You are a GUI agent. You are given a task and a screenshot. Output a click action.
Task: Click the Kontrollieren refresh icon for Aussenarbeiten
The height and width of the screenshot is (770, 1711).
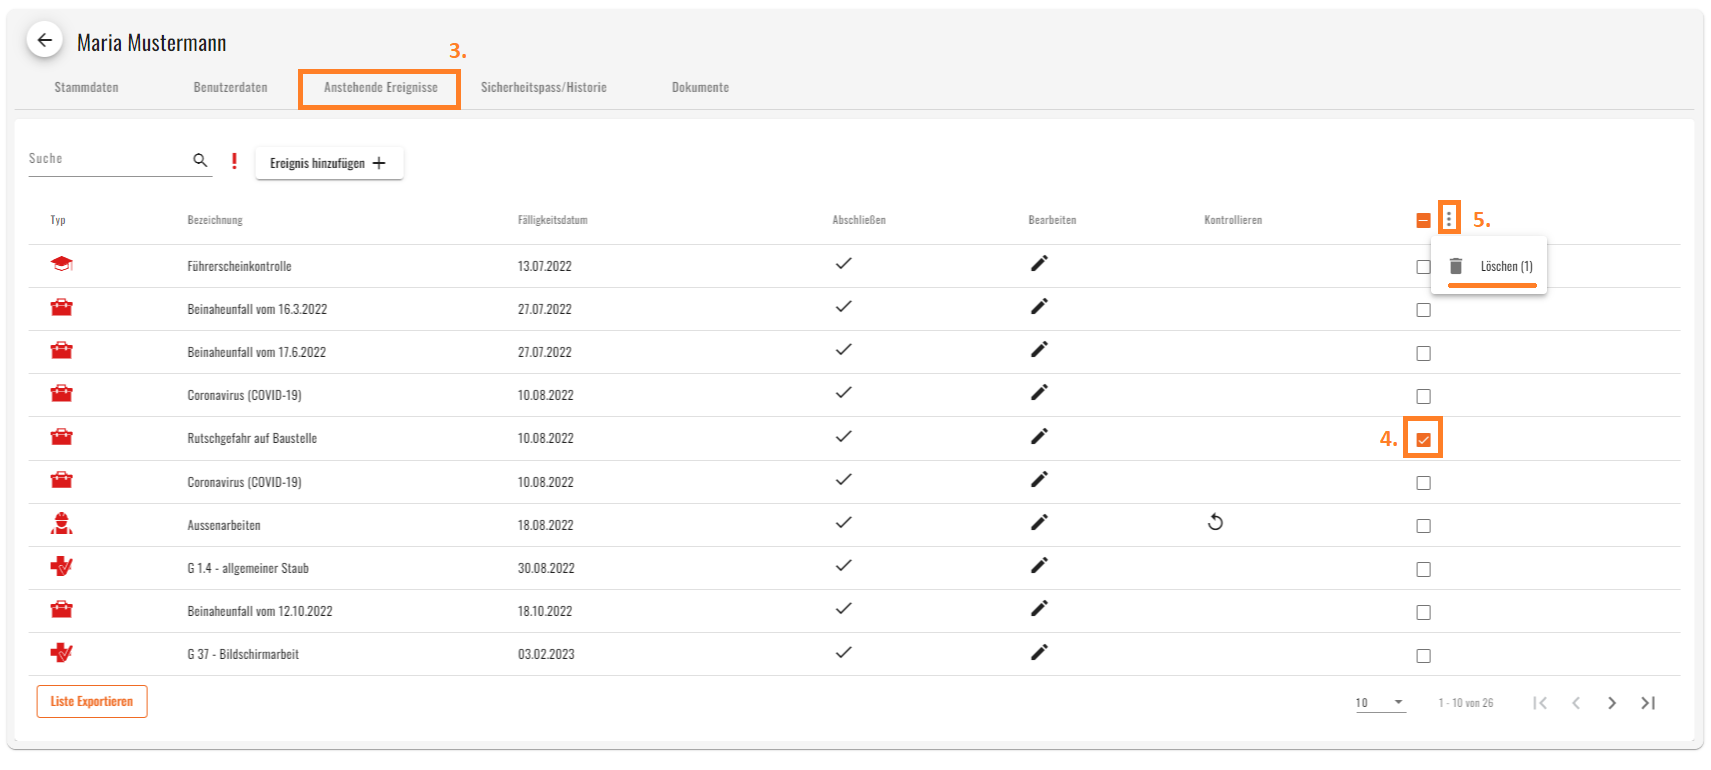pyautogui.click(x=1215, y=523)
